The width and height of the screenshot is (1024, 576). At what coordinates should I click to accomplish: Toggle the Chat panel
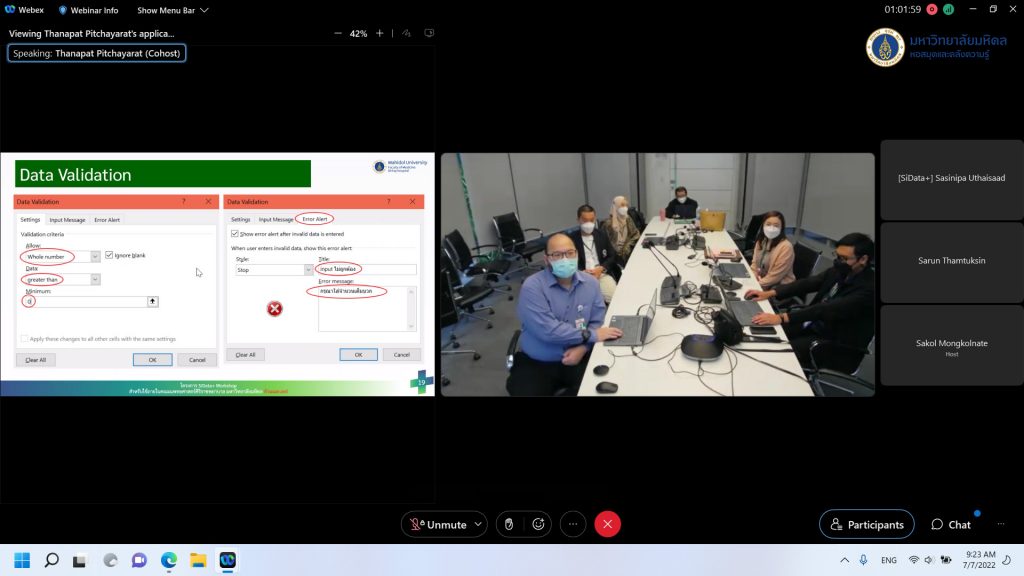click(950, 524)
